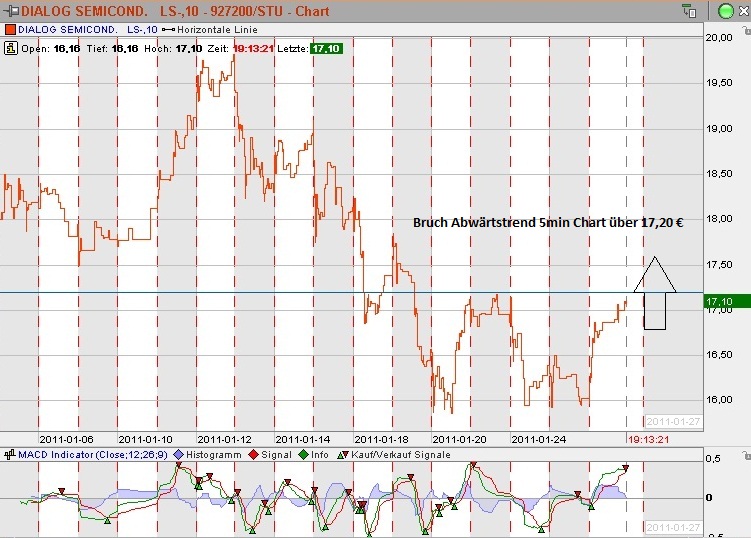Image resolution: width=751 pixels, height=538 pixels.
Task: Click the red Signal legend diamond
Action: click(x=254, y=455)
